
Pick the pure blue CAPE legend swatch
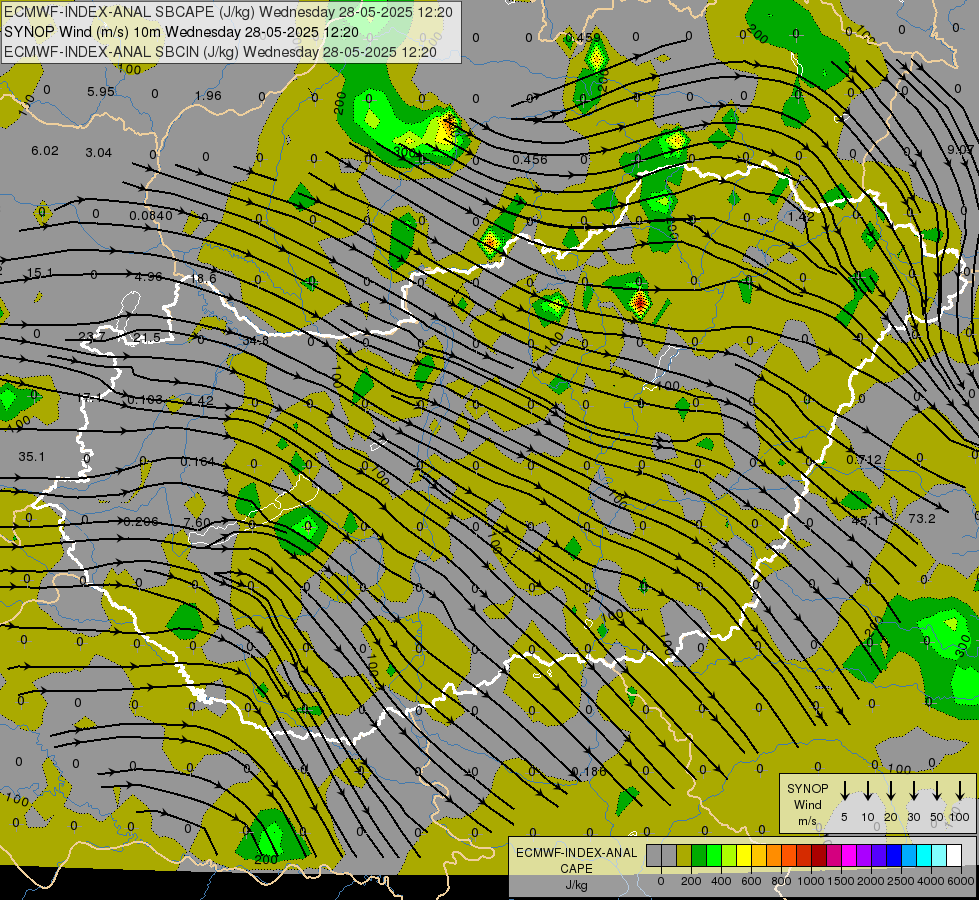[x=895, y=855]
